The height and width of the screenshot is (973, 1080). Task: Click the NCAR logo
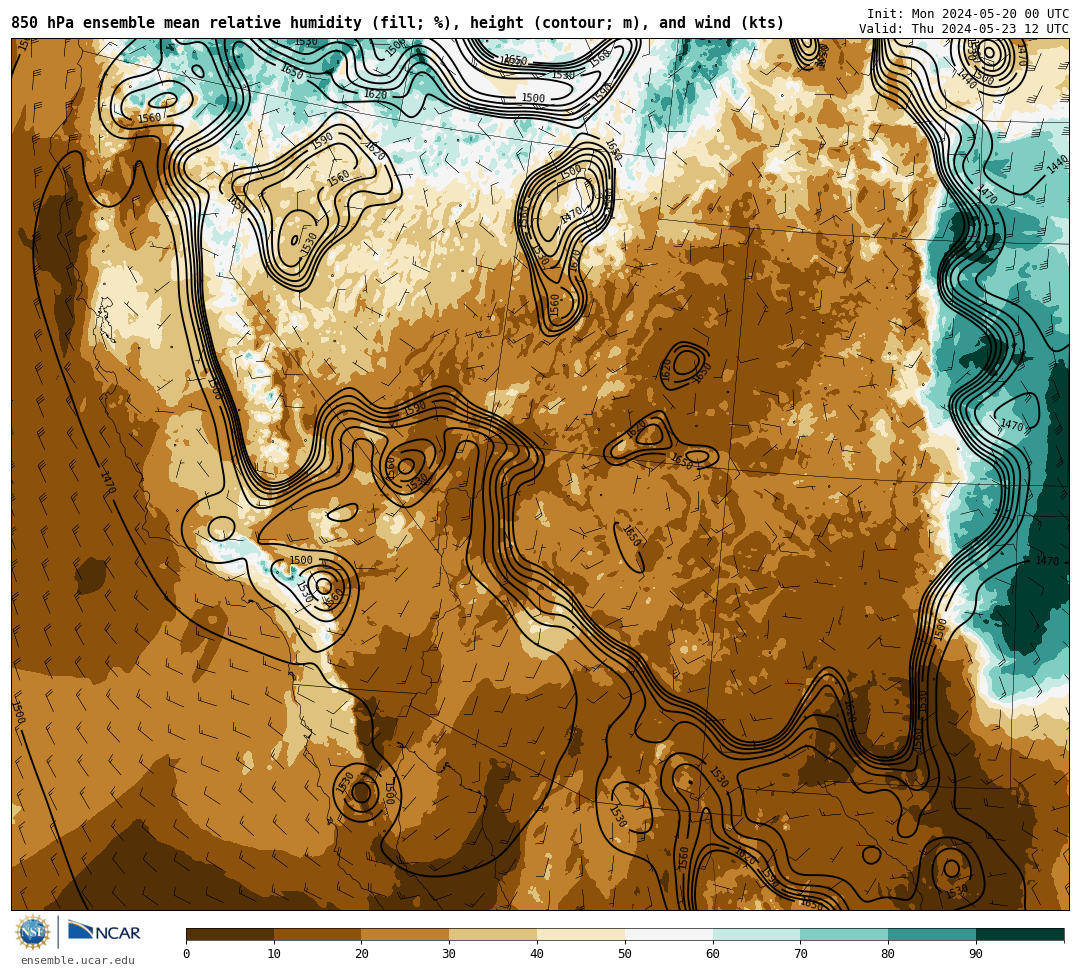(104, 932)
